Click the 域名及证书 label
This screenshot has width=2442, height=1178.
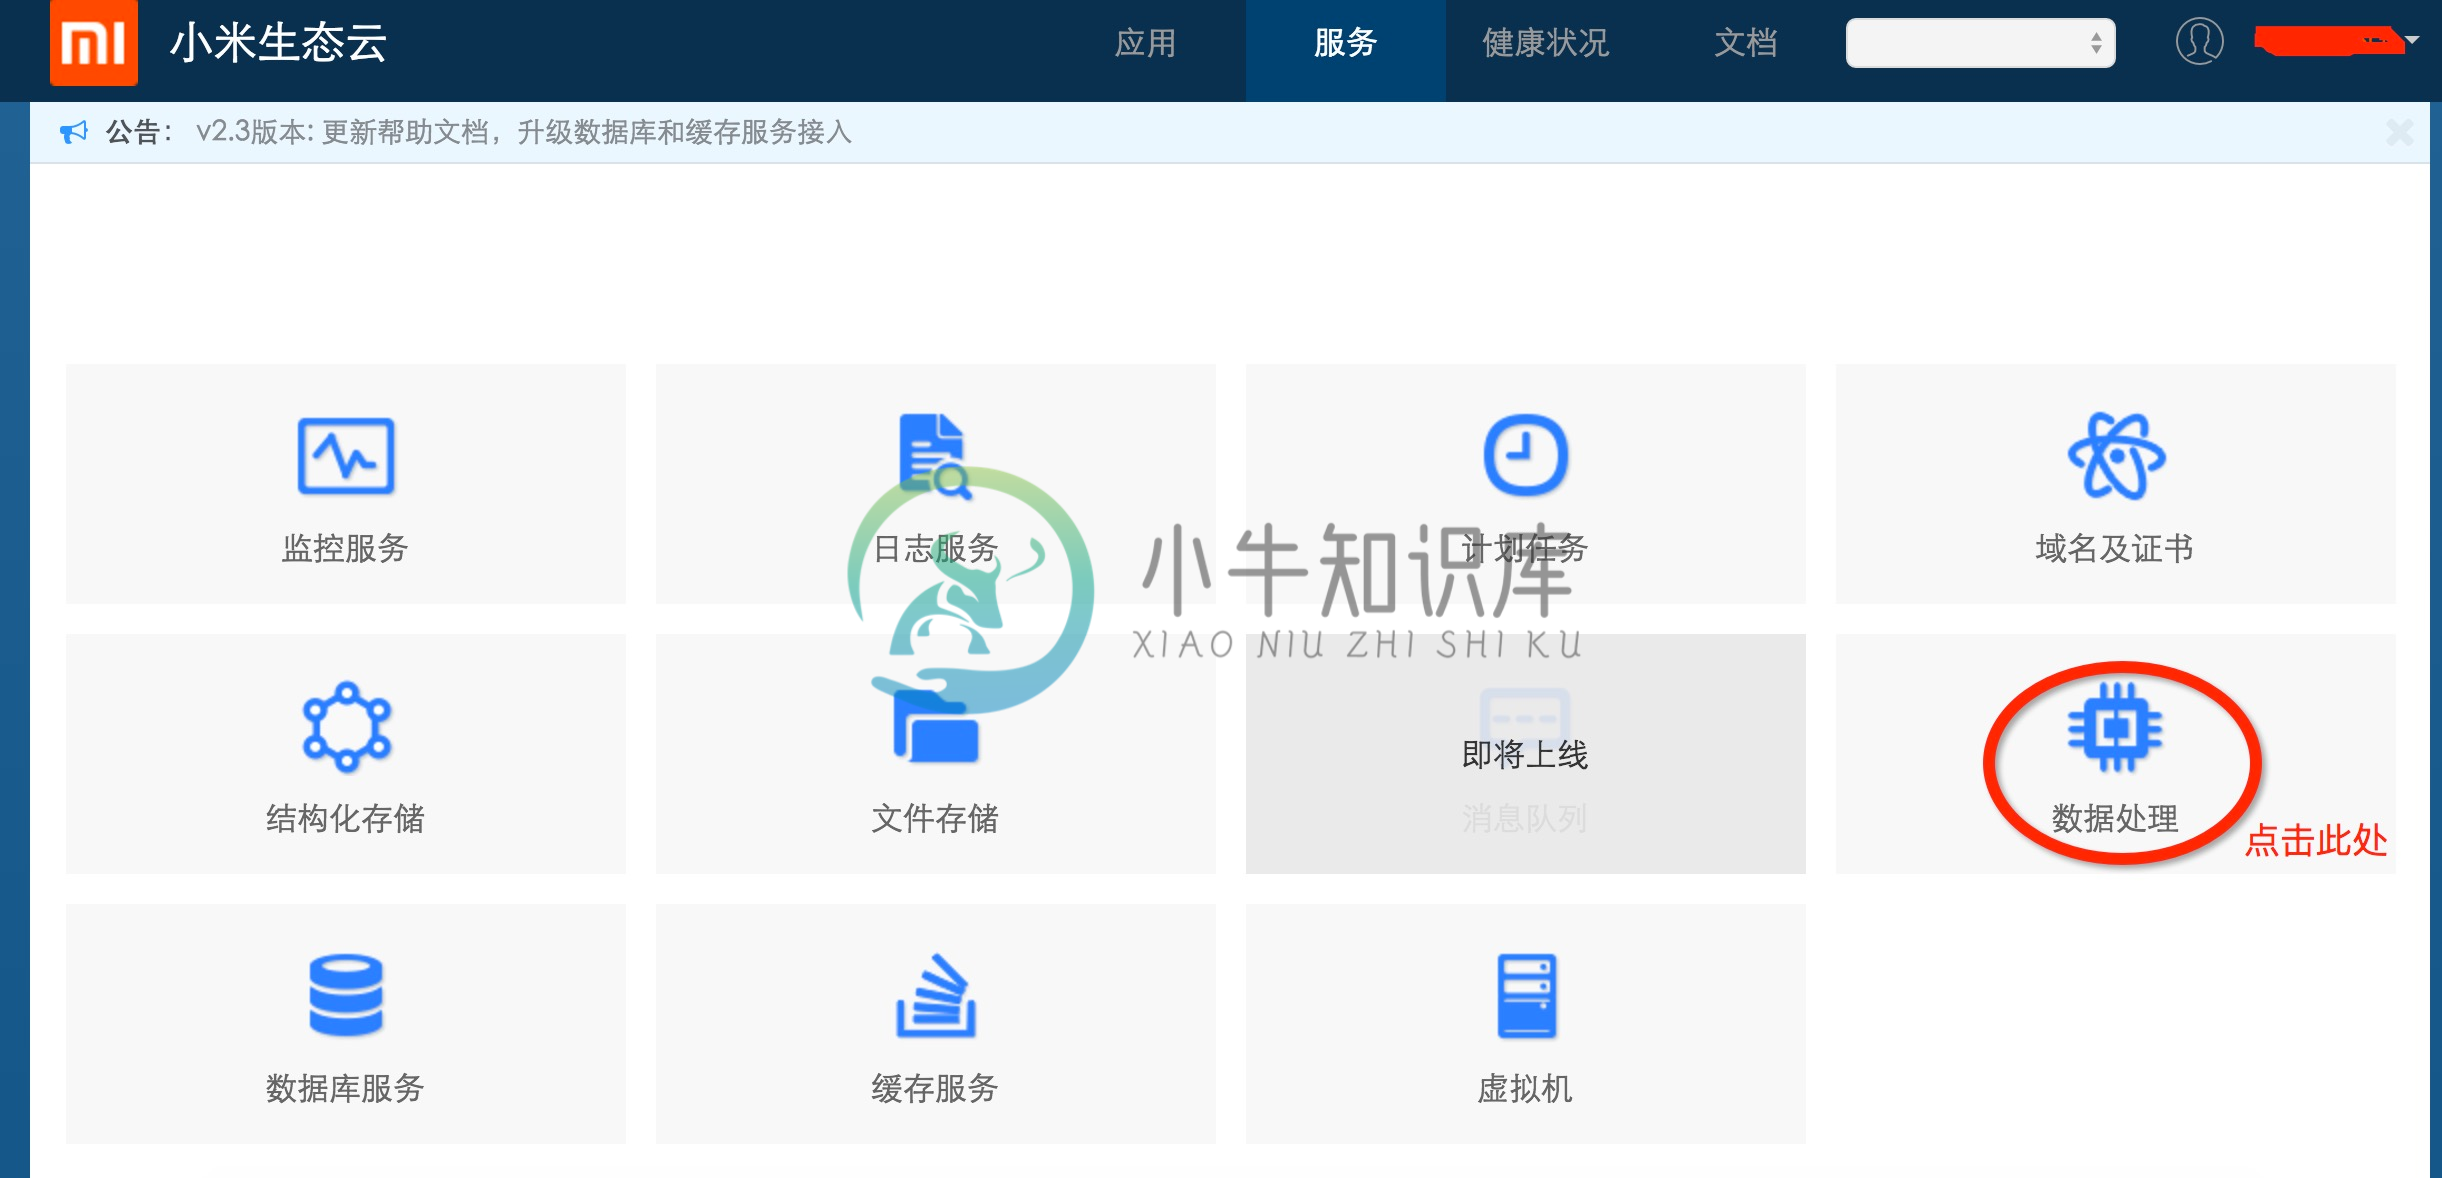click(x=2115, y=548)
